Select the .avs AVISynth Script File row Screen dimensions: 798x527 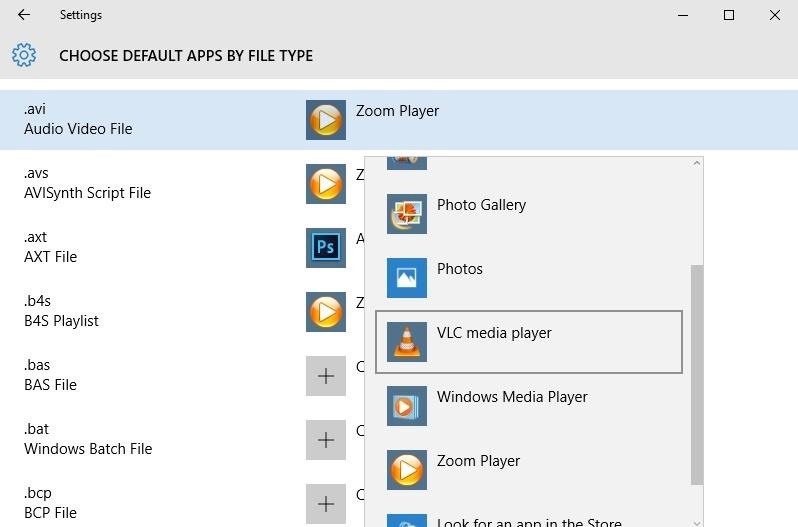pyautogui.click(x=182, y=184)
